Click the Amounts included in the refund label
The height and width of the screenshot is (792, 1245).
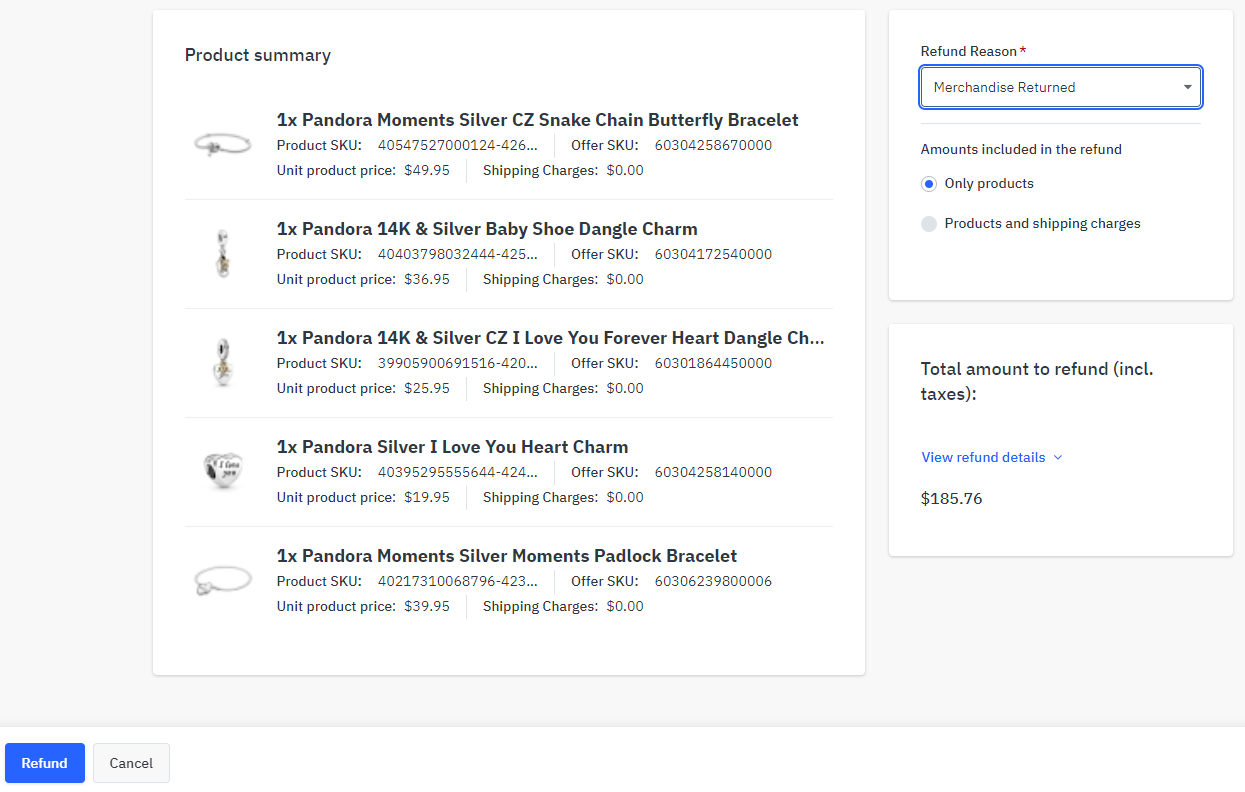coord(1021,149)
